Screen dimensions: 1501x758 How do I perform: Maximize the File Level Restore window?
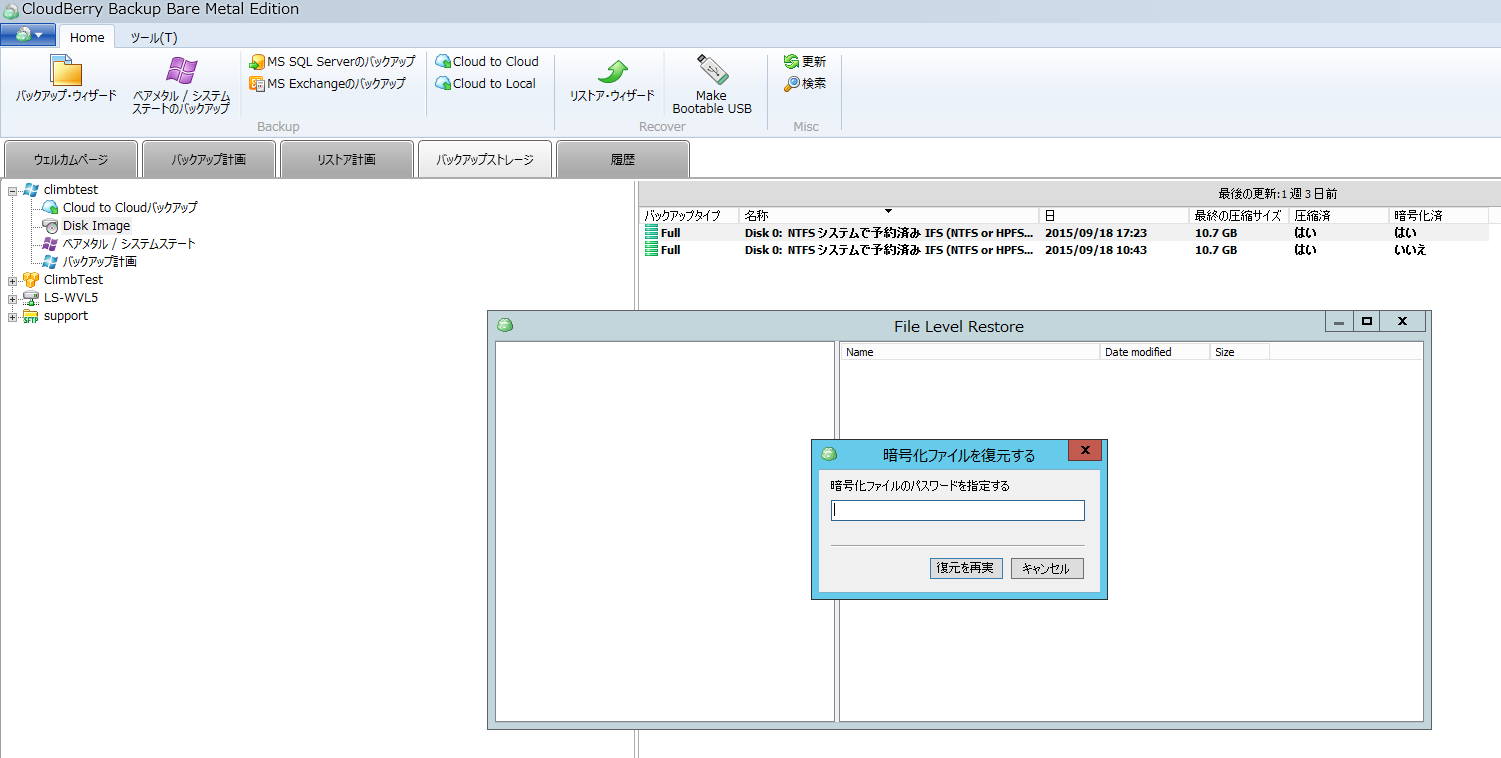point(1367,321)
